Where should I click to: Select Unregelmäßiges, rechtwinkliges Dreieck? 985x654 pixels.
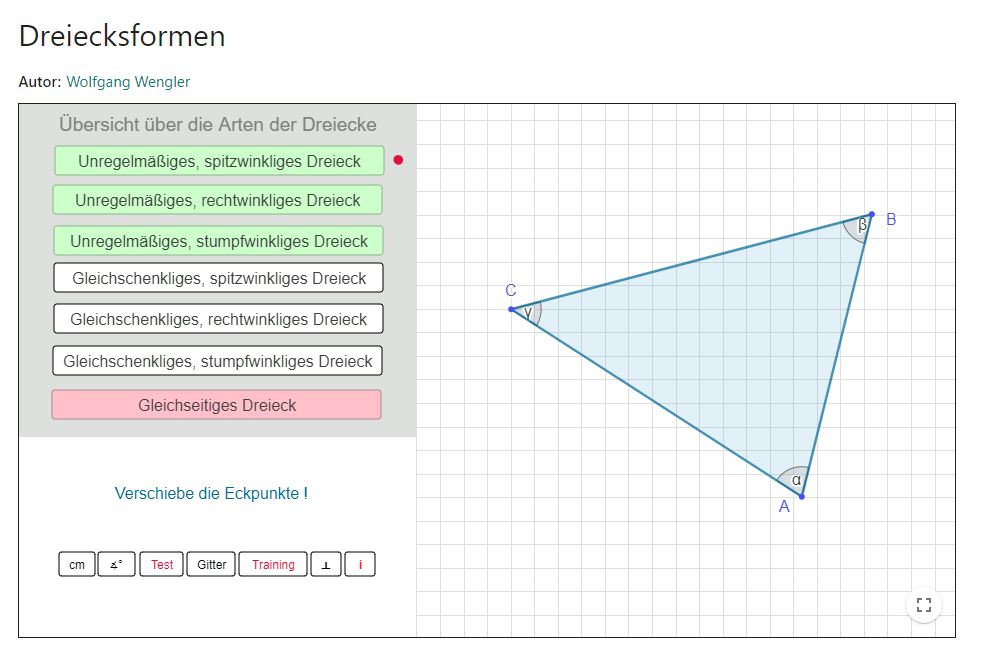tap(217, 200)
